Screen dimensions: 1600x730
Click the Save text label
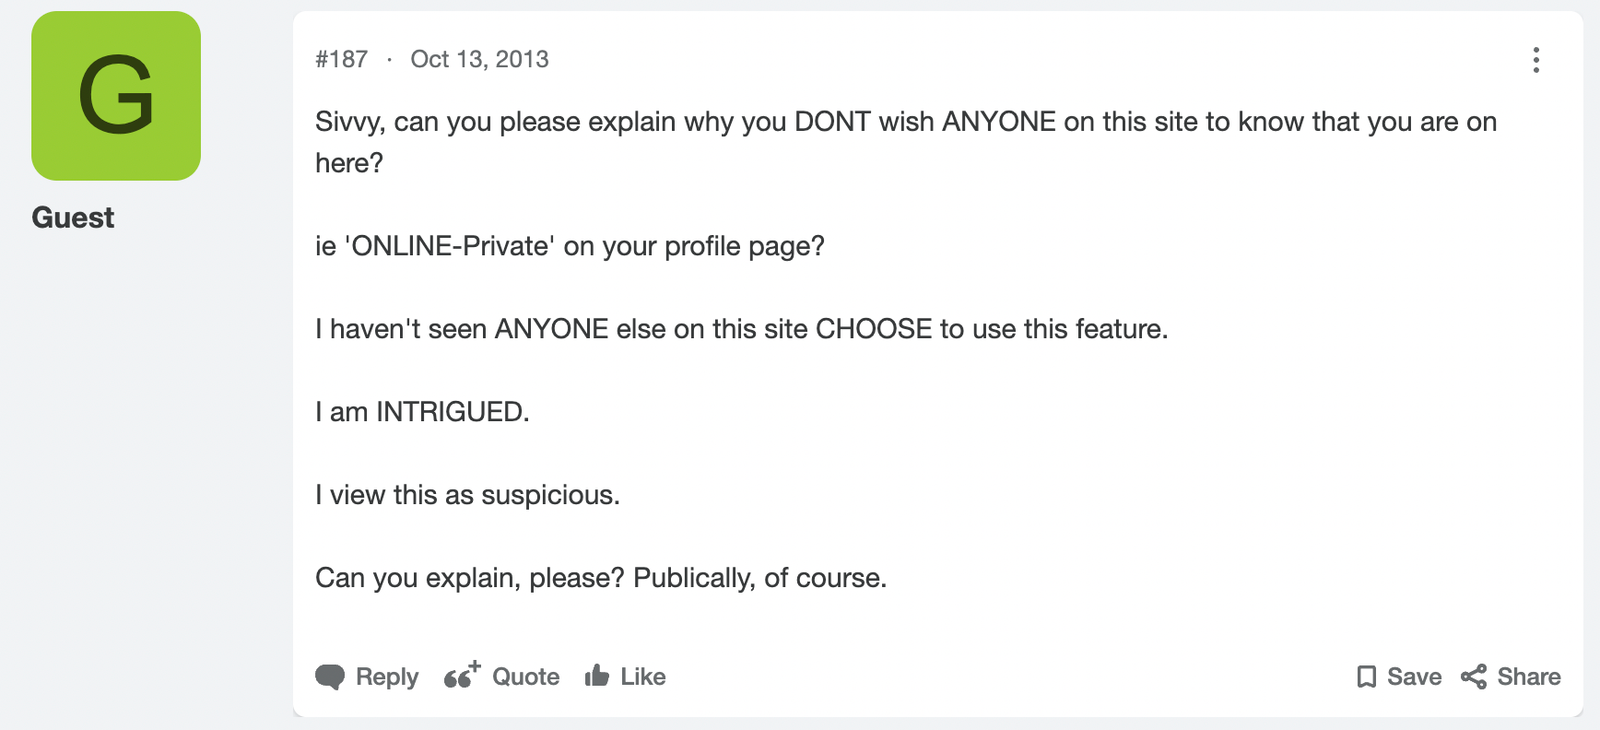[1414, 677]
